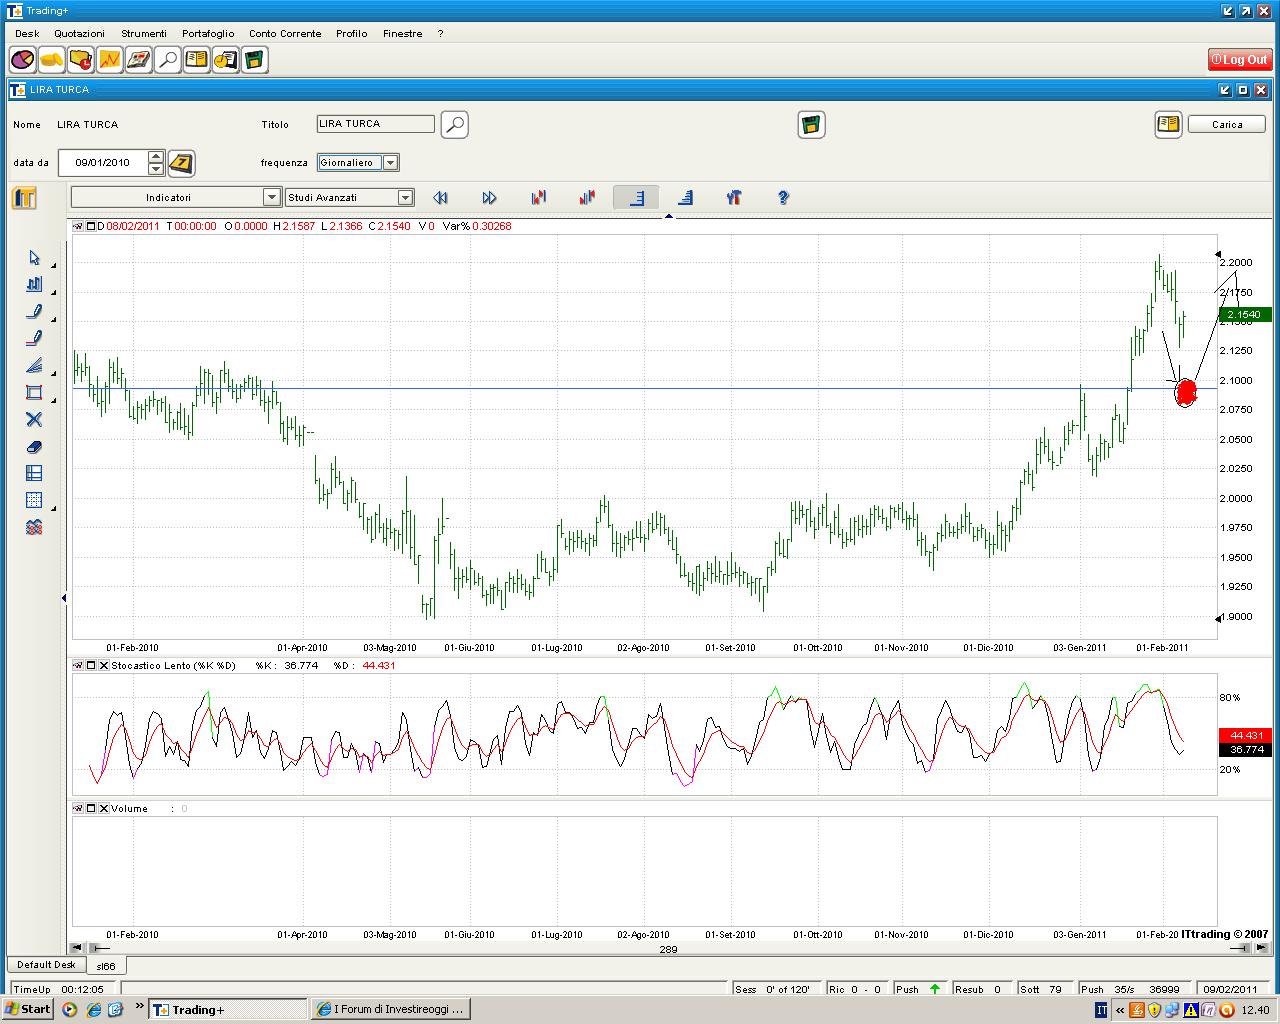The image size is (1280, 1024).
Task: Click the folder with clock toolbar icon
Action: 81,60
